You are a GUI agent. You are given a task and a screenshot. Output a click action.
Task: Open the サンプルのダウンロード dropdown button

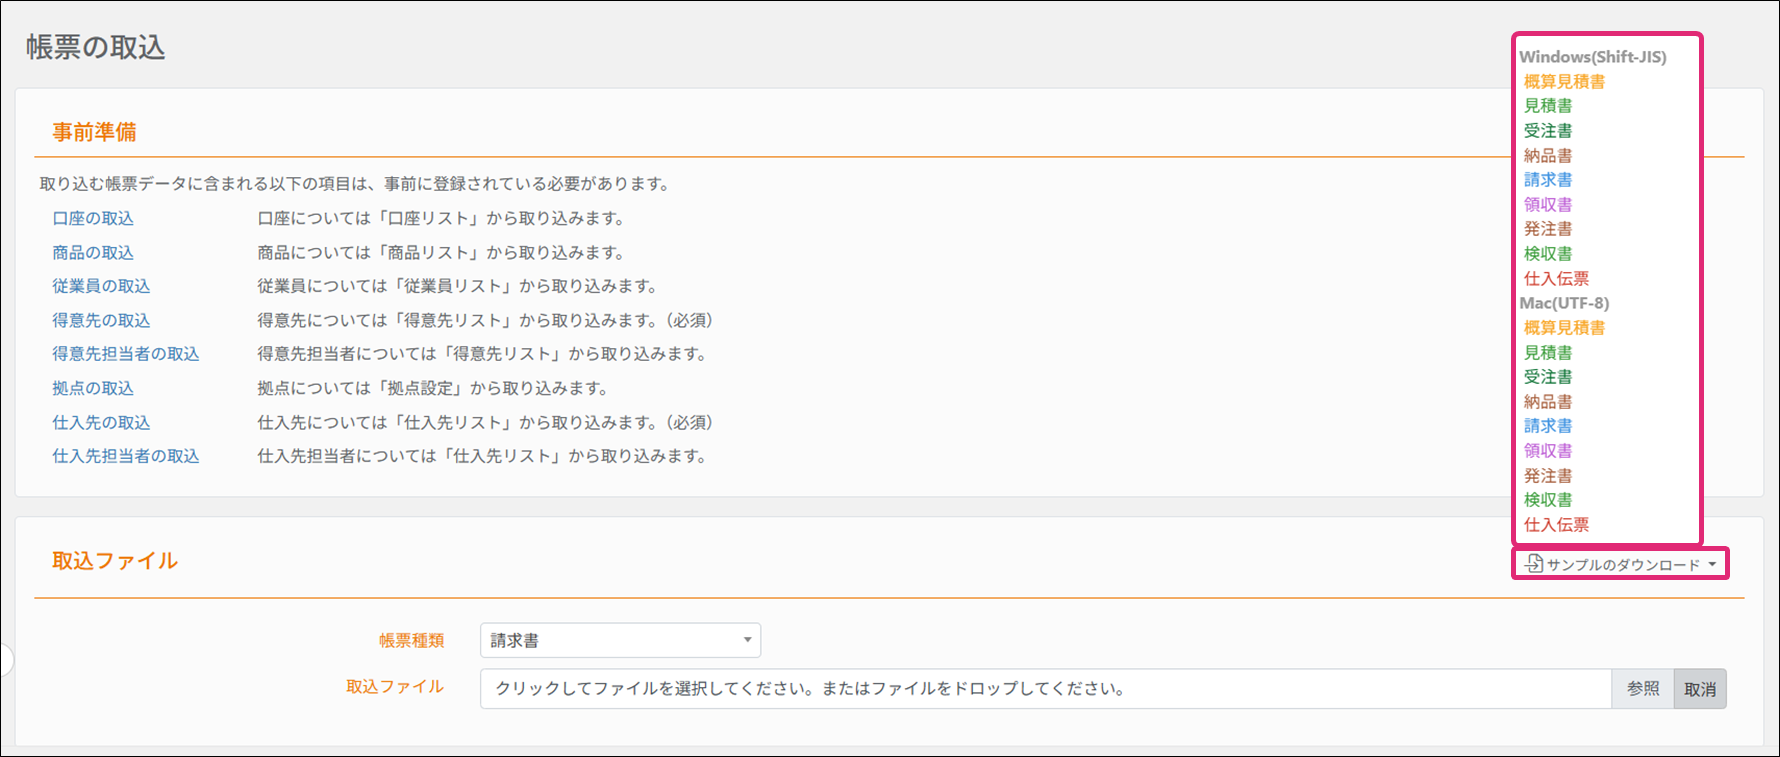pos(1622,564)
